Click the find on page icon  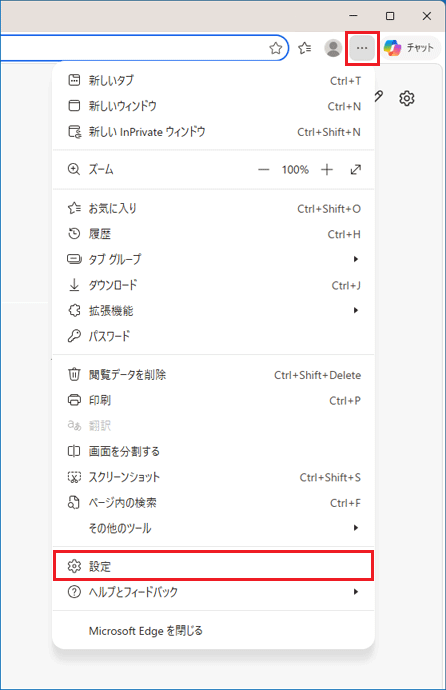[74, 502]
